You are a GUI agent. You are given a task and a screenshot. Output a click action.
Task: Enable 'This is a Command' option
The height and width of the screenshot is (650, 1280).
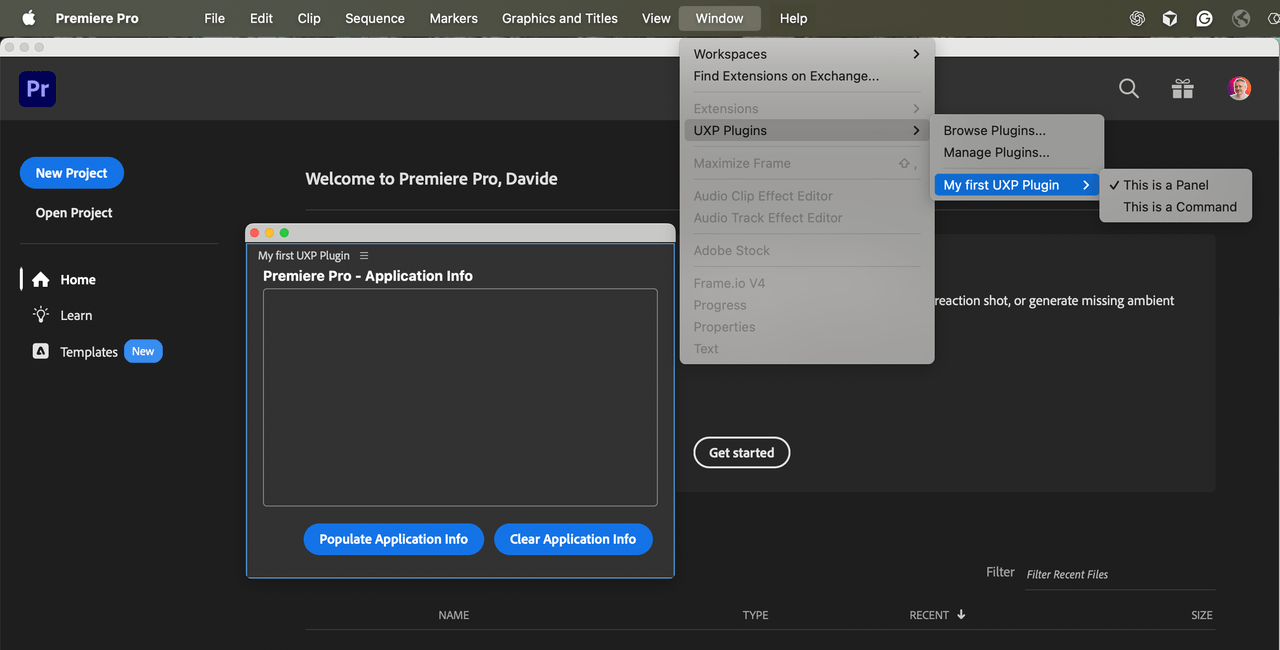[x=1176, y=207]
